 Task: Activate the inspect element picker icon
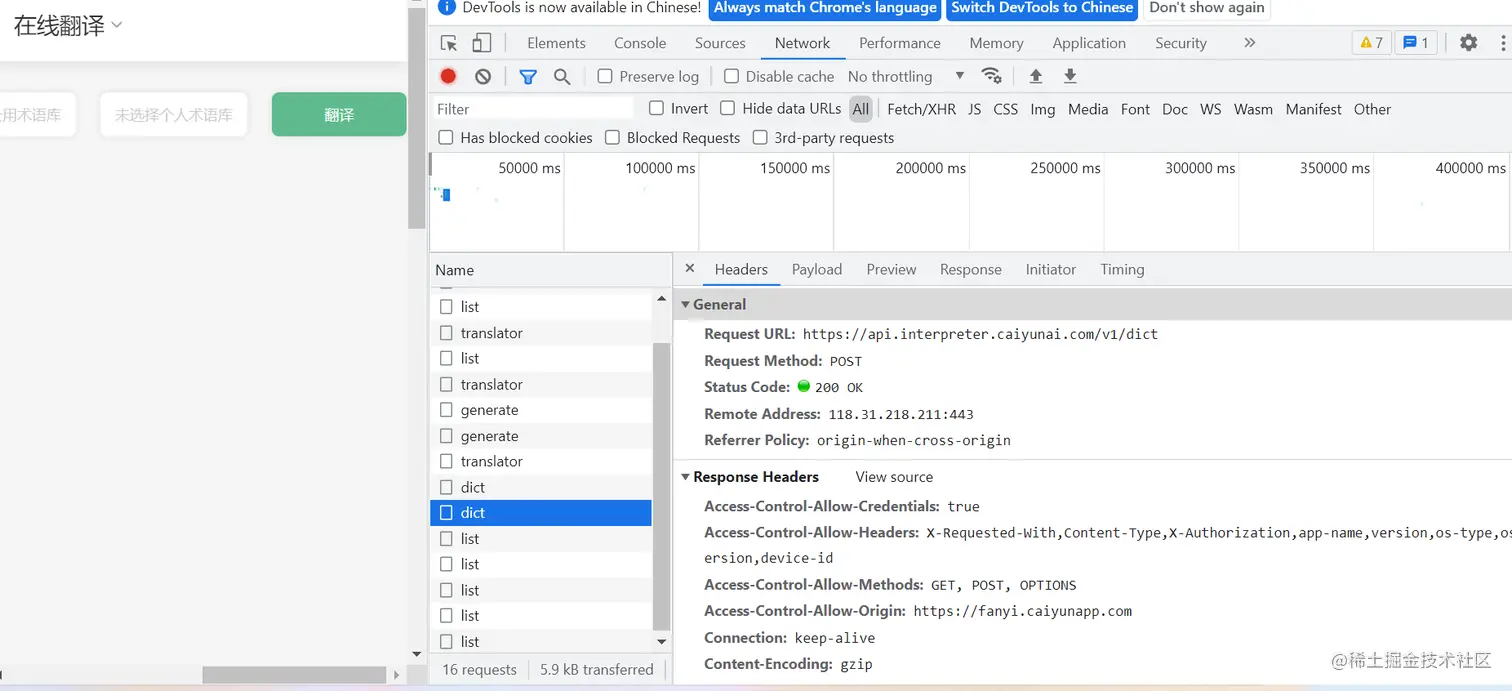coord(449,43)
